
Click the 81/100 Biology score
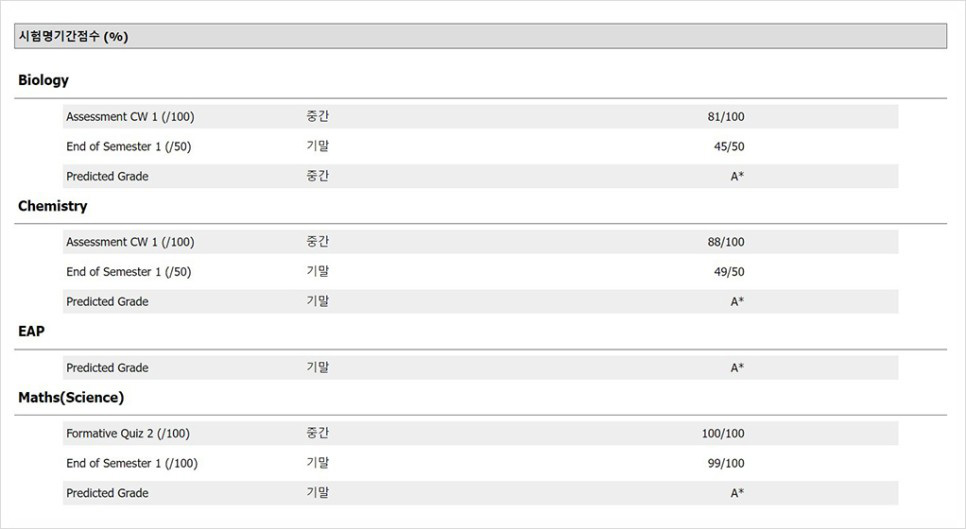pos(726,116)
